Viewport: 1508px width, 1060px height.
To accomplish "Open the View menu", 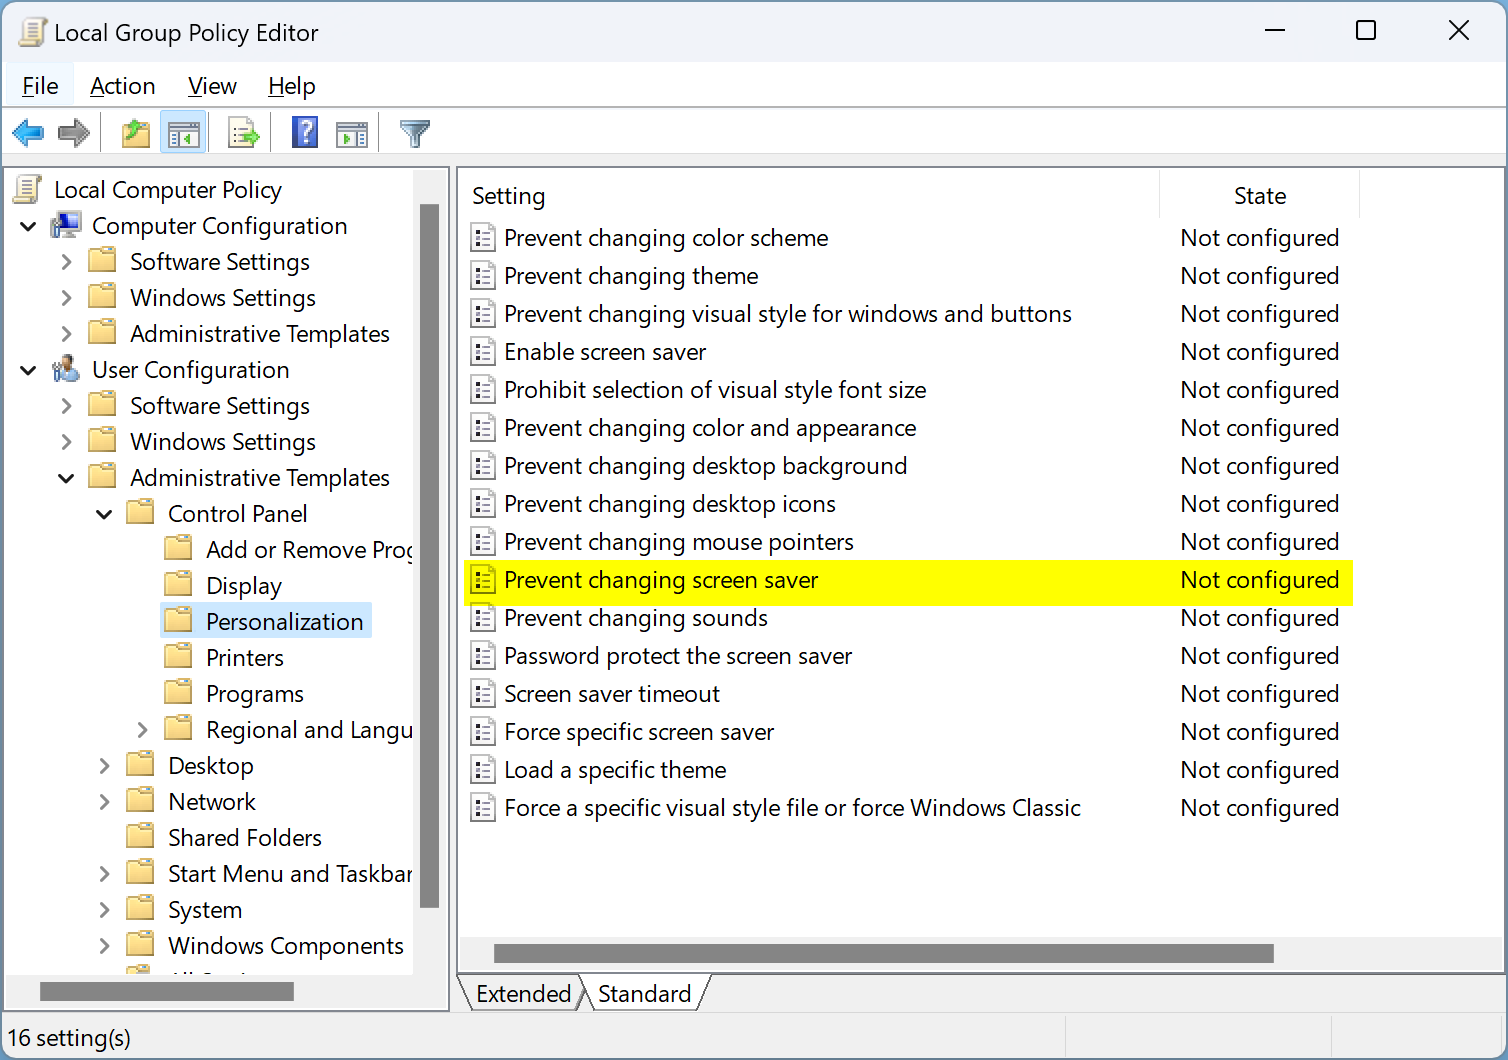I will pyautogui.click(x=212, y=86).
